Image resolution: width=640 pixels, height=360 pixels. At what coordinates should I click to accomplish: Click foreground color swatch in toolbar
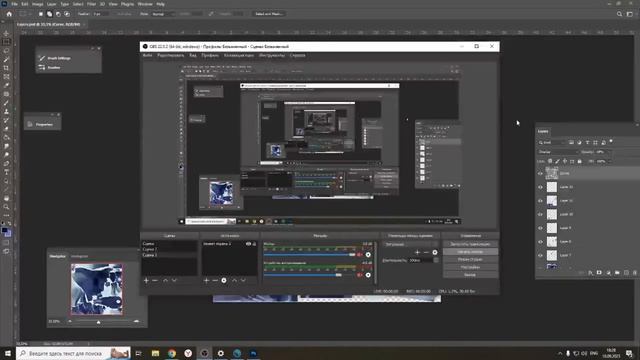4,231
